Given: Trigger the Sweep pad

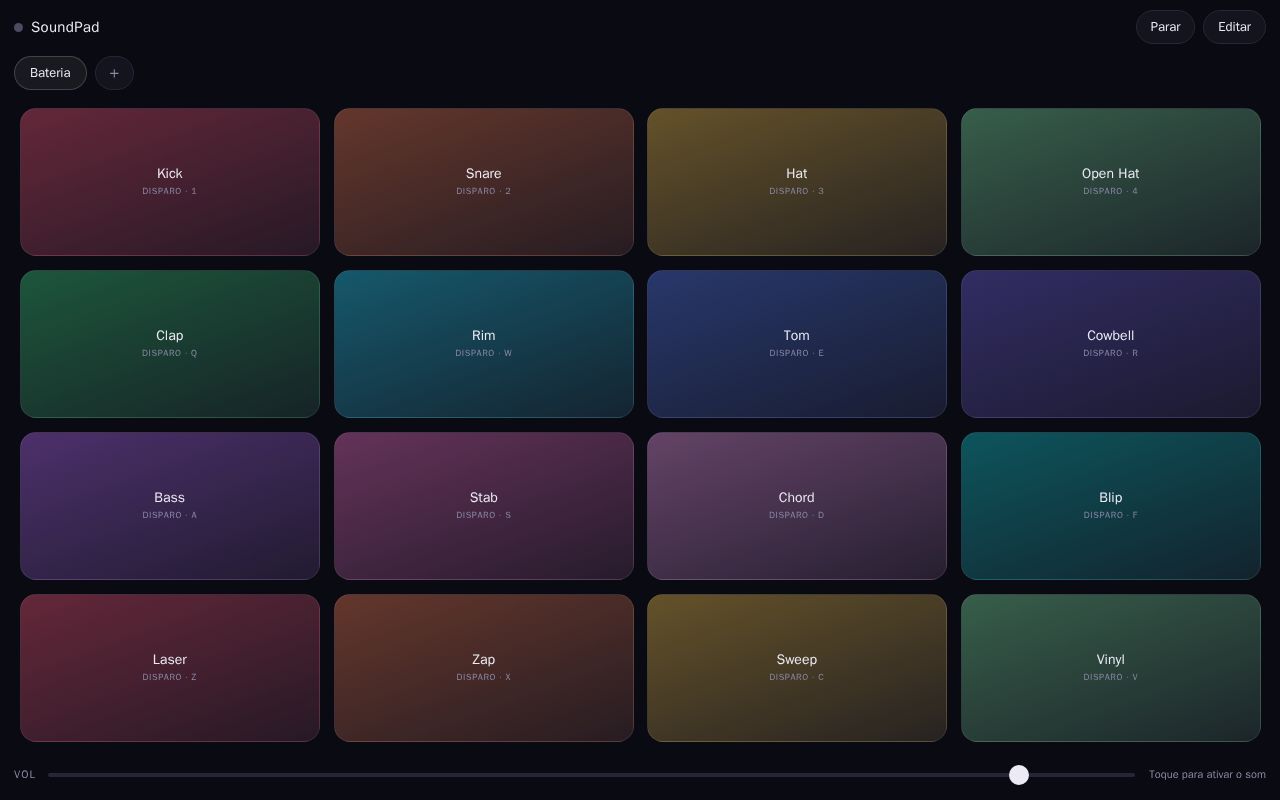Looking at the screenshot, I should (x=797, y=668).
